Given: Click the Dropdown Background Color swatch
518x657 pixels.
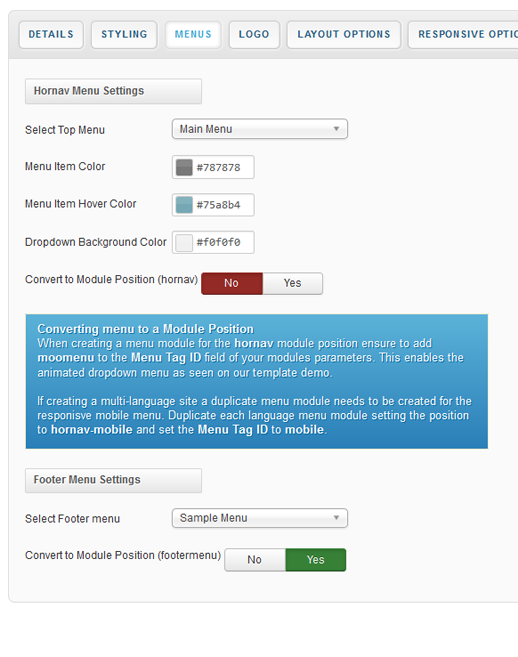Looking at the screenshot, I should click(184, 243).
